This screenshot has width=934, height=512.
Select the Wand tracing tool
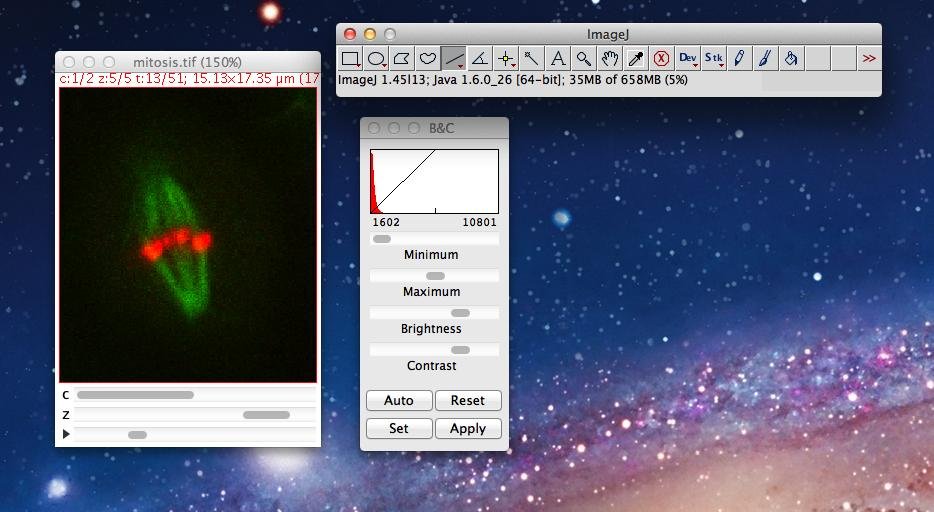click(532, 59)
